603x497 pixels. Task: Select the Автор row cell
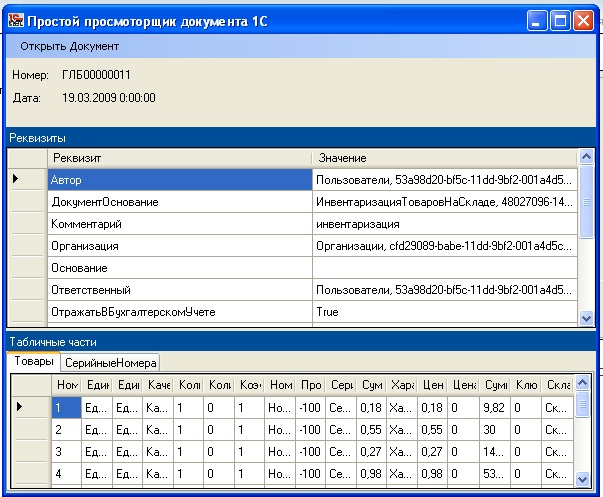click(x=180, y=180)
